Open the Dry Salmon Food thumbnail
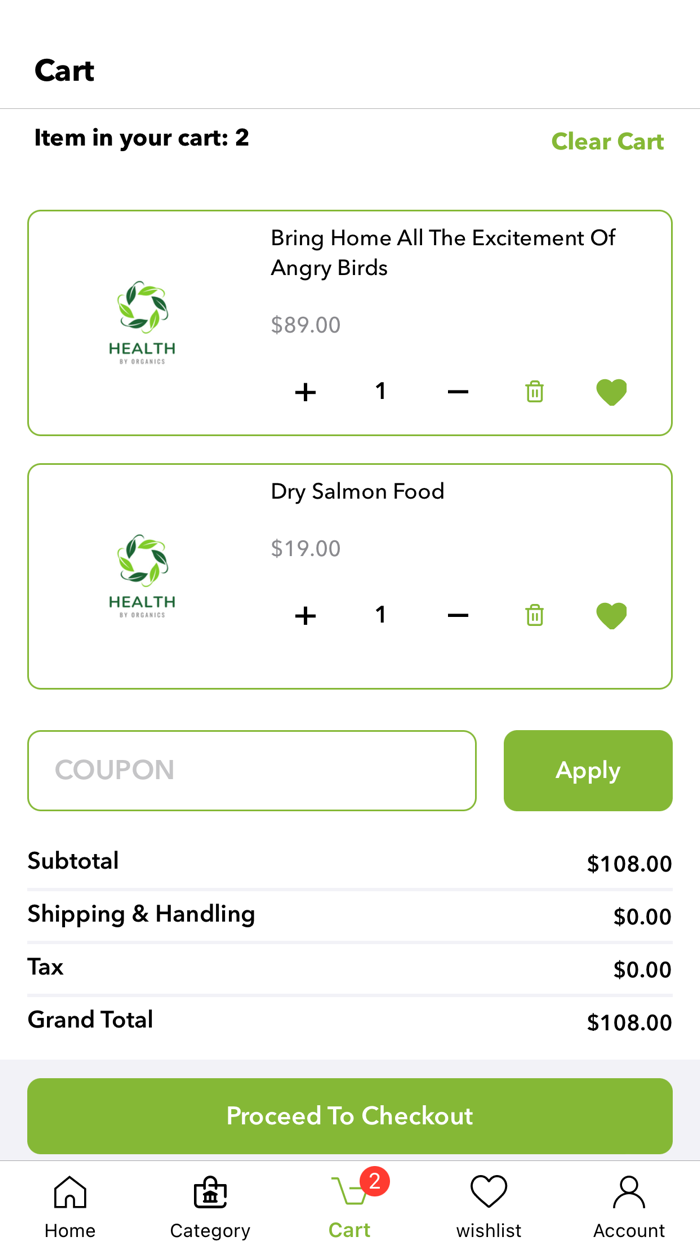700x1244 pixels. coord(141,575)
